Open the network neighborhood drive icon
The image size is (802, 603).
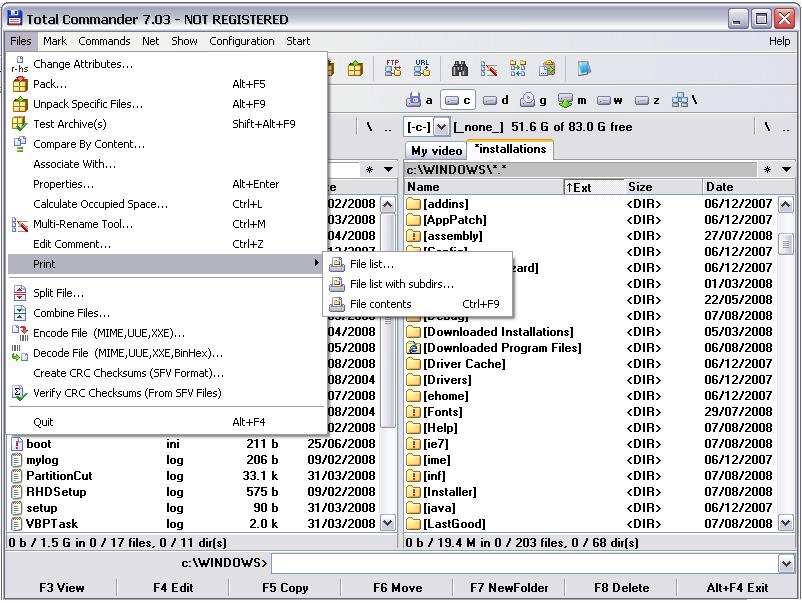click(684, 100)
